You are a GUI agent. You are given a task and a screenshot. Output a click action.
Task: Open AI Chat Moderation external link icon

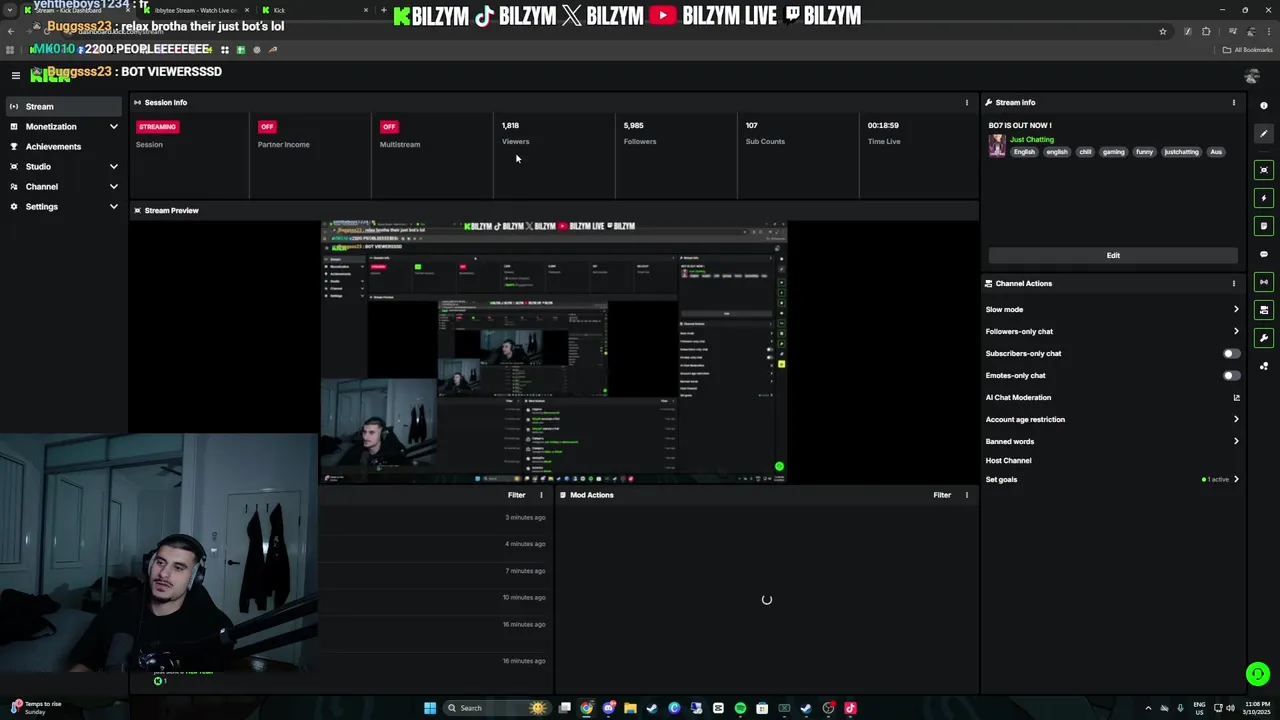1236,398
